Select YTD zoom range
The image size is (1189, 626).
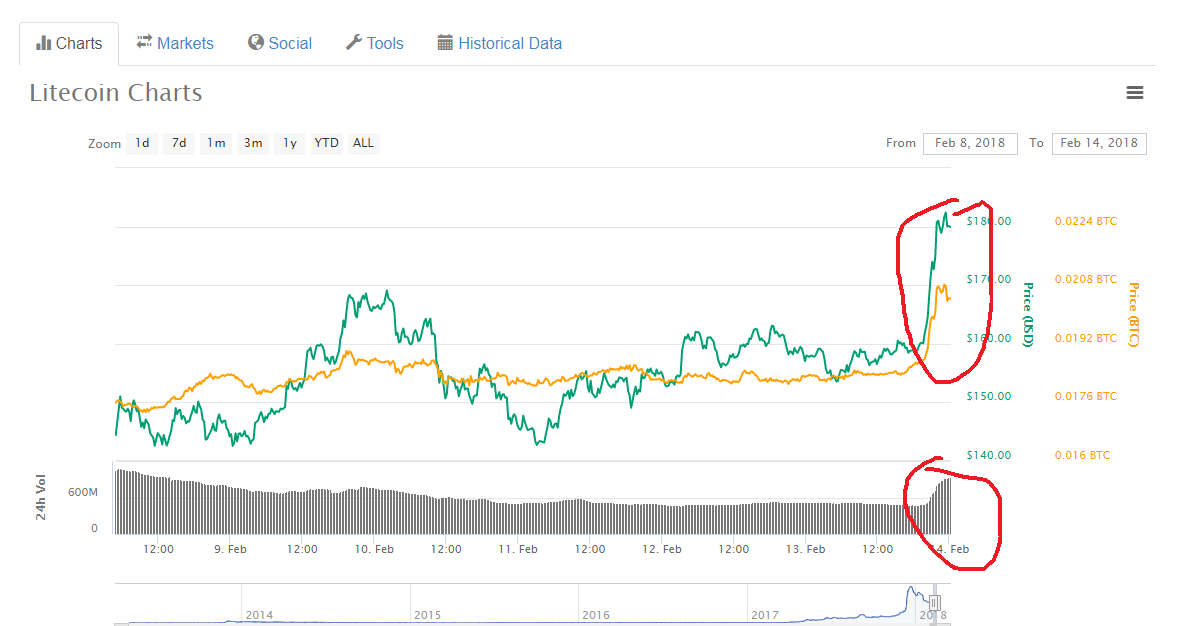[x=327, y=143]
